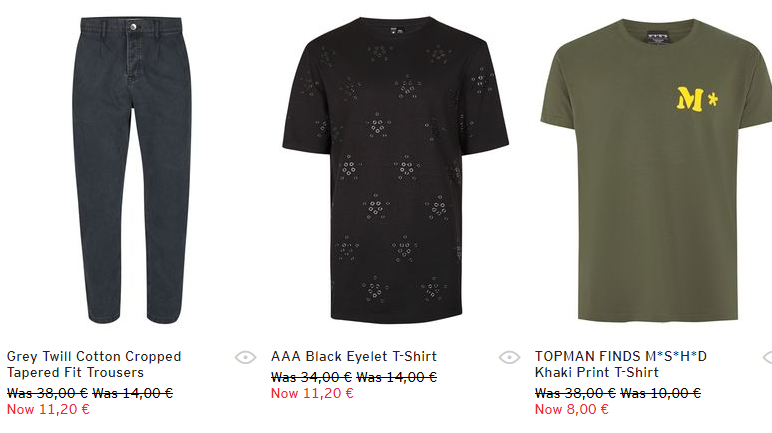This screenshot has width=772, height=433.
Task: Select the khaki green T-shirt product image
Action: point(660,170)
